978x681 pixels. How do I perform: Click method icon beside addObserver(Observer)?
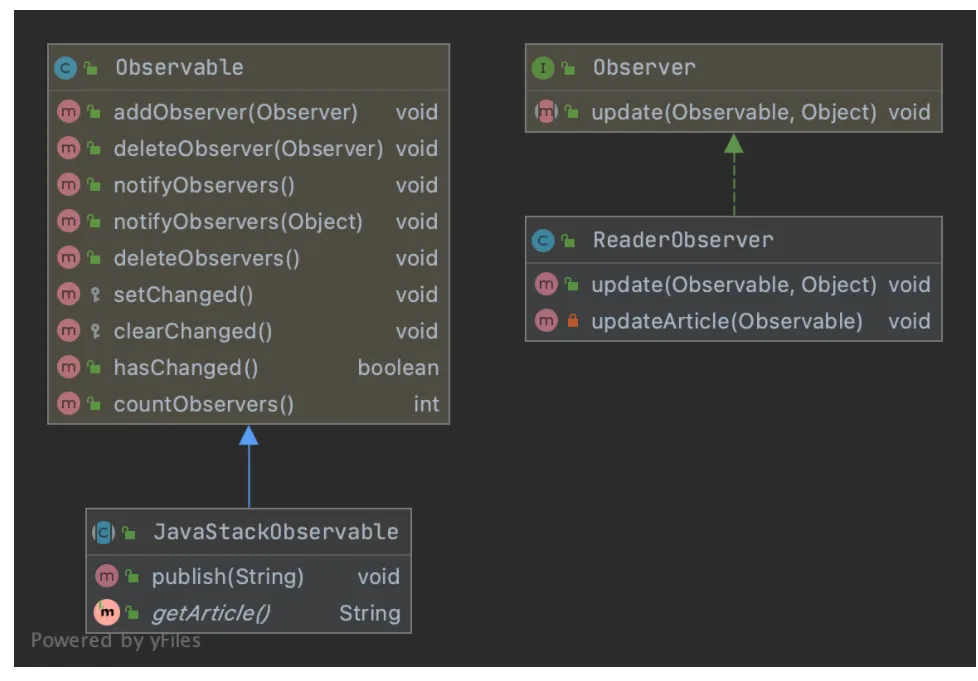click(68, 112)
